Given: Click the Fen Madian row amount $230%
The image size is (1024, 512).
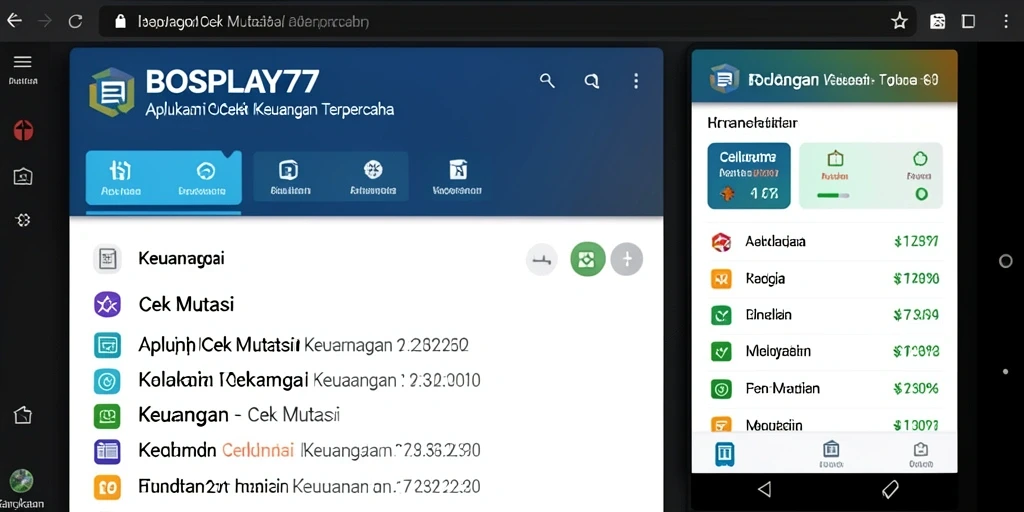Looking at the screenshot, I should point(916,389).
